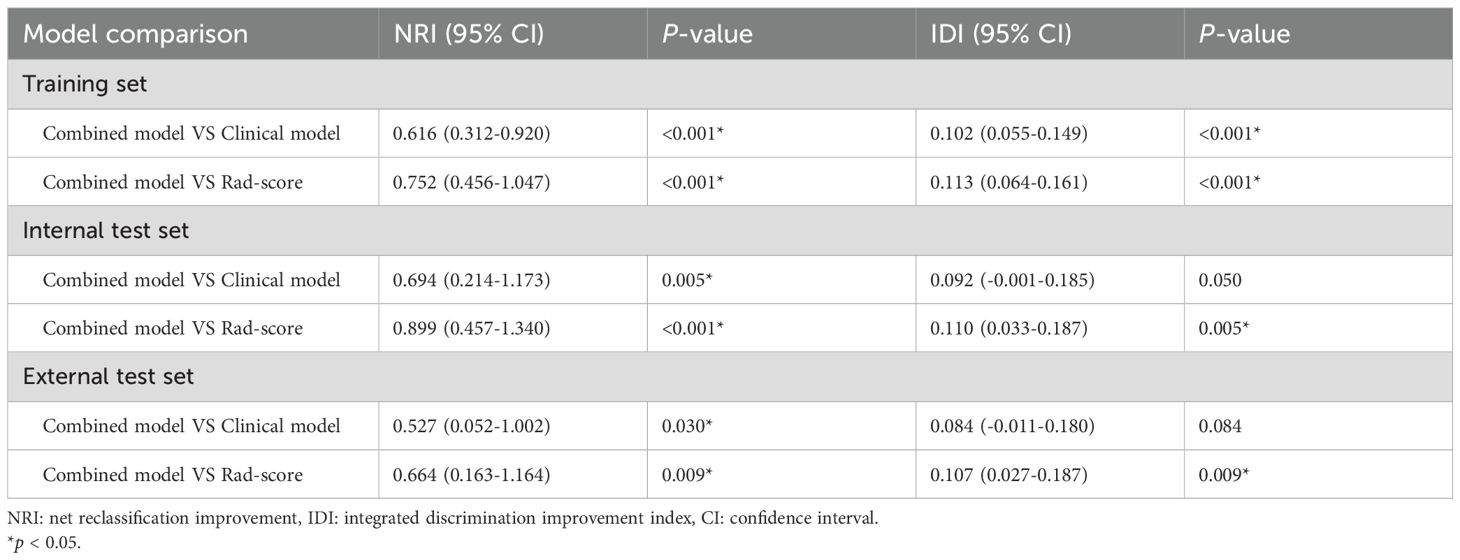The height and width of the screenshot is (560, 1460).
Task: Click the Internal test set section row
Action: (x=729, y=230)
